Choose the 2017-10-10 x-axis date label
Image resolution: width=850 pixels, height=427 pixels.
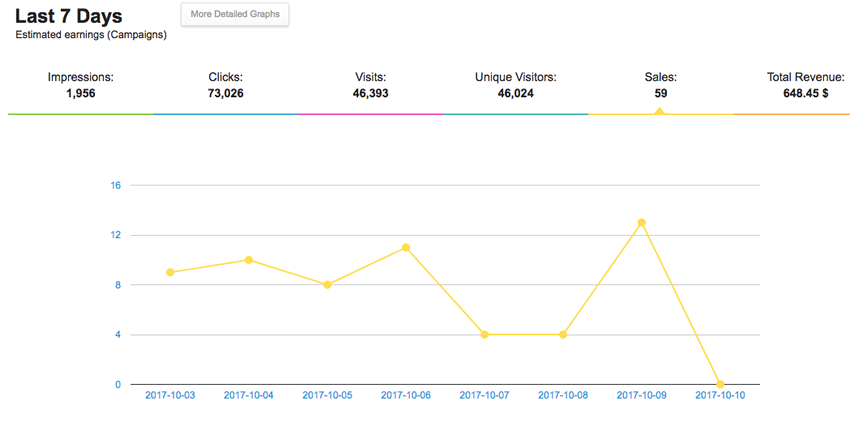(720, 396)
